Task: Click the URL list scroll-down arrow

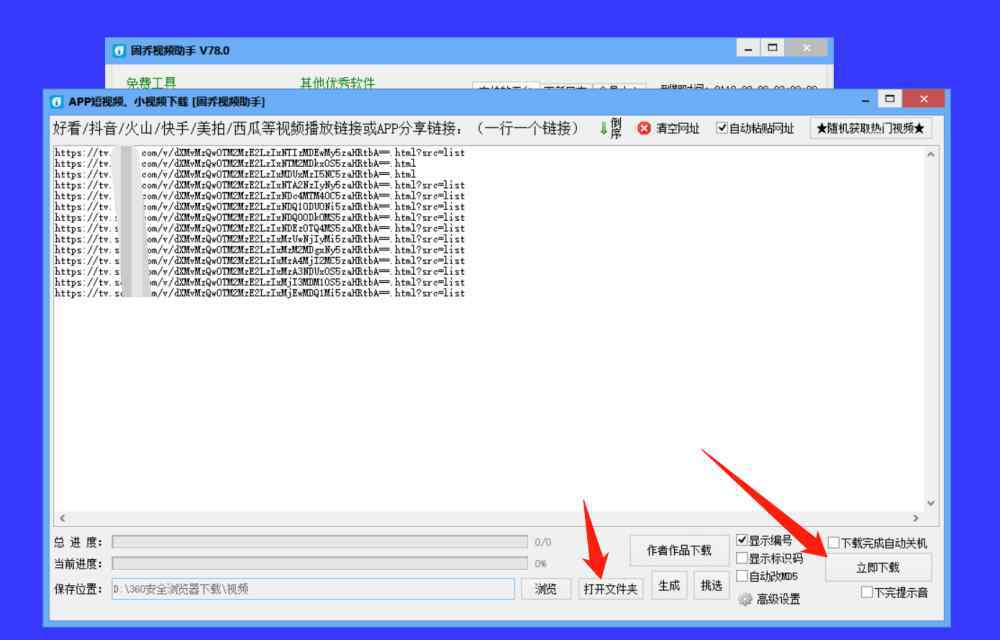Action: tap(930, 503)
